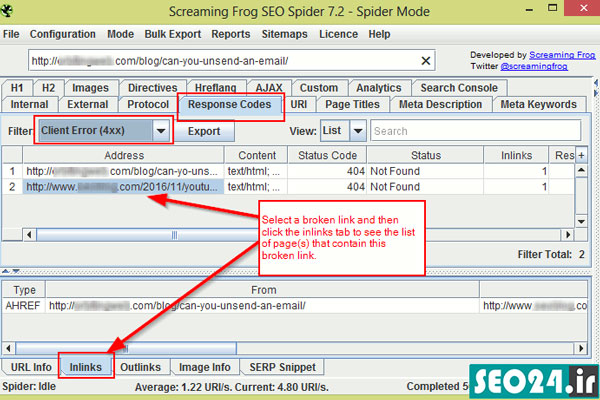Viewport: 600px width, 400px height.
Task: Switch to the Page Titles tab
Action: pyautogui.click(x=352, y=104)
